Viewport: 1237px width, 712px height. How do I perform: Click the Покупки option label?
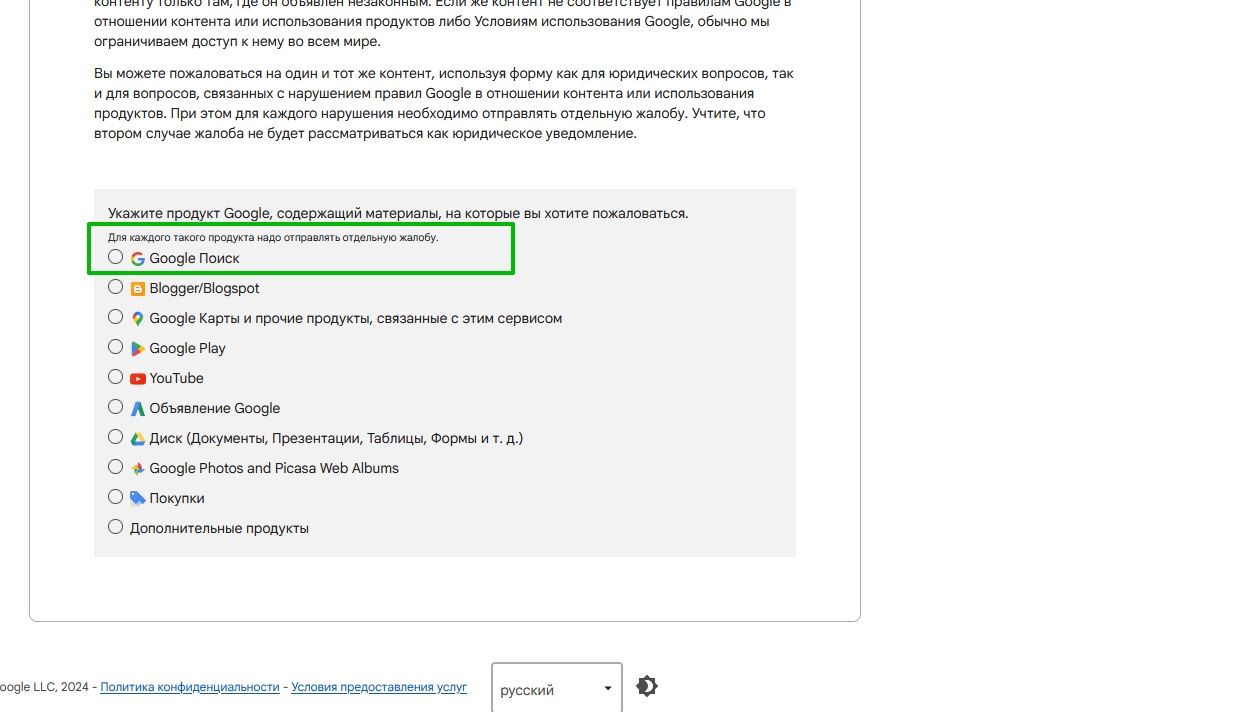(x=177, y=498)
